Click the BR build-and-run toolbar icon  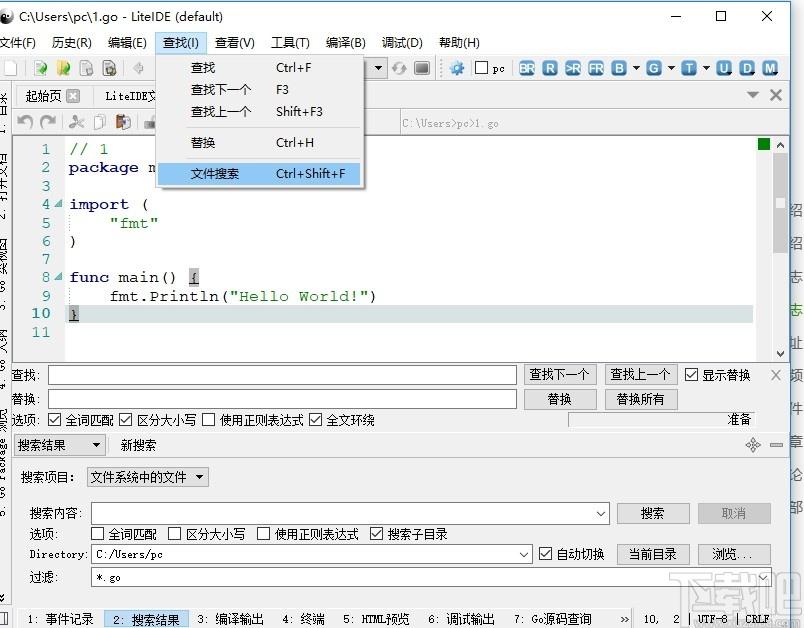527,68
